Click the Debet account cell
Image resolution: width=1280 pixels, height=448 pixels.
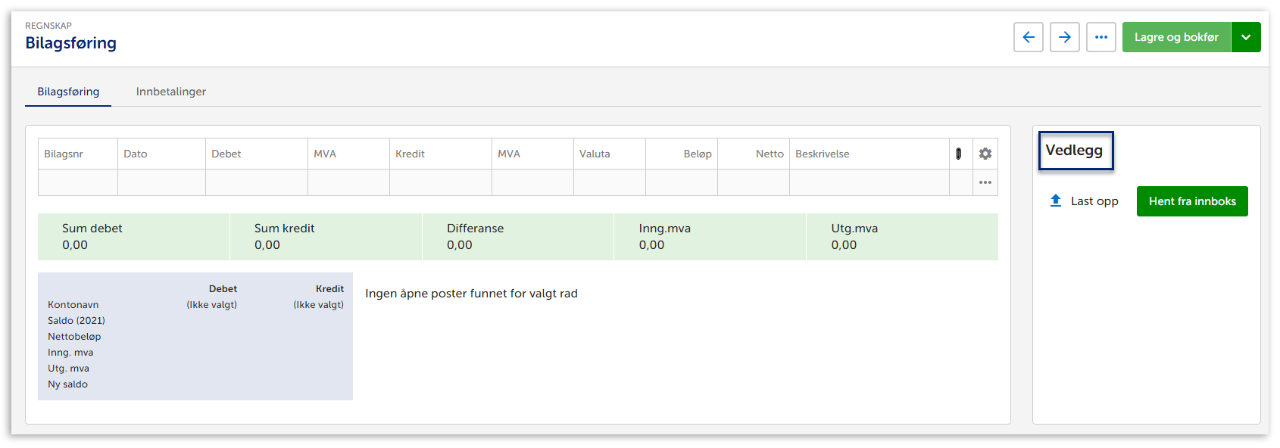click(x=256, y=183)
